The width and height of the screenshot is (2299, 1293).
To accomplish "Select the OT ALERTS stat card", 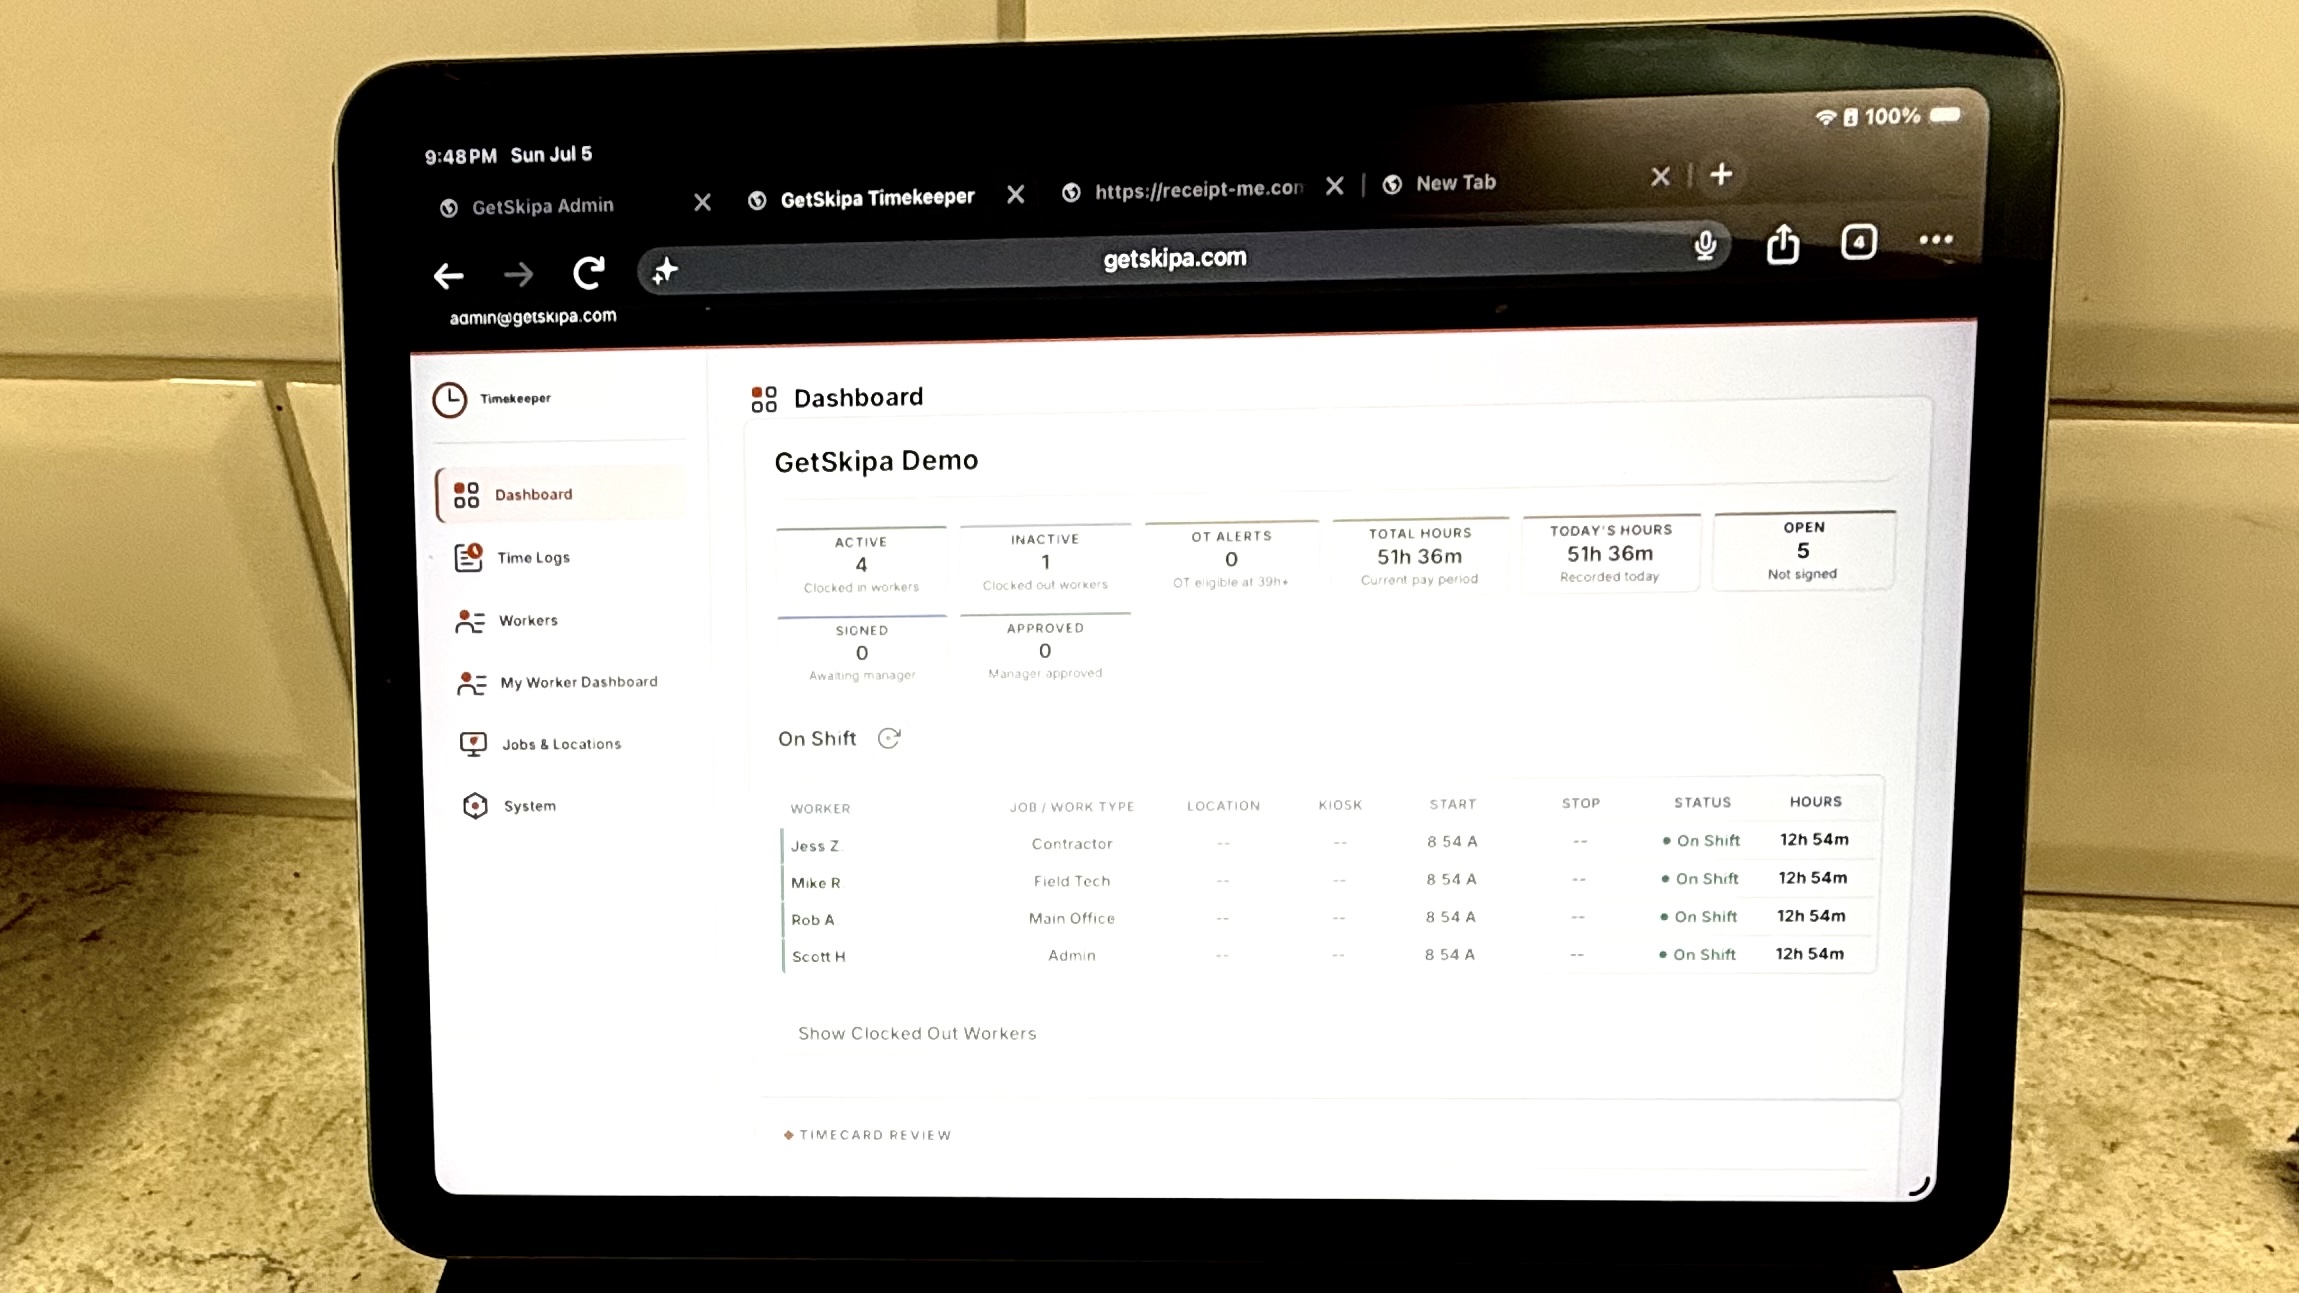I will (x=1231, y=558).
